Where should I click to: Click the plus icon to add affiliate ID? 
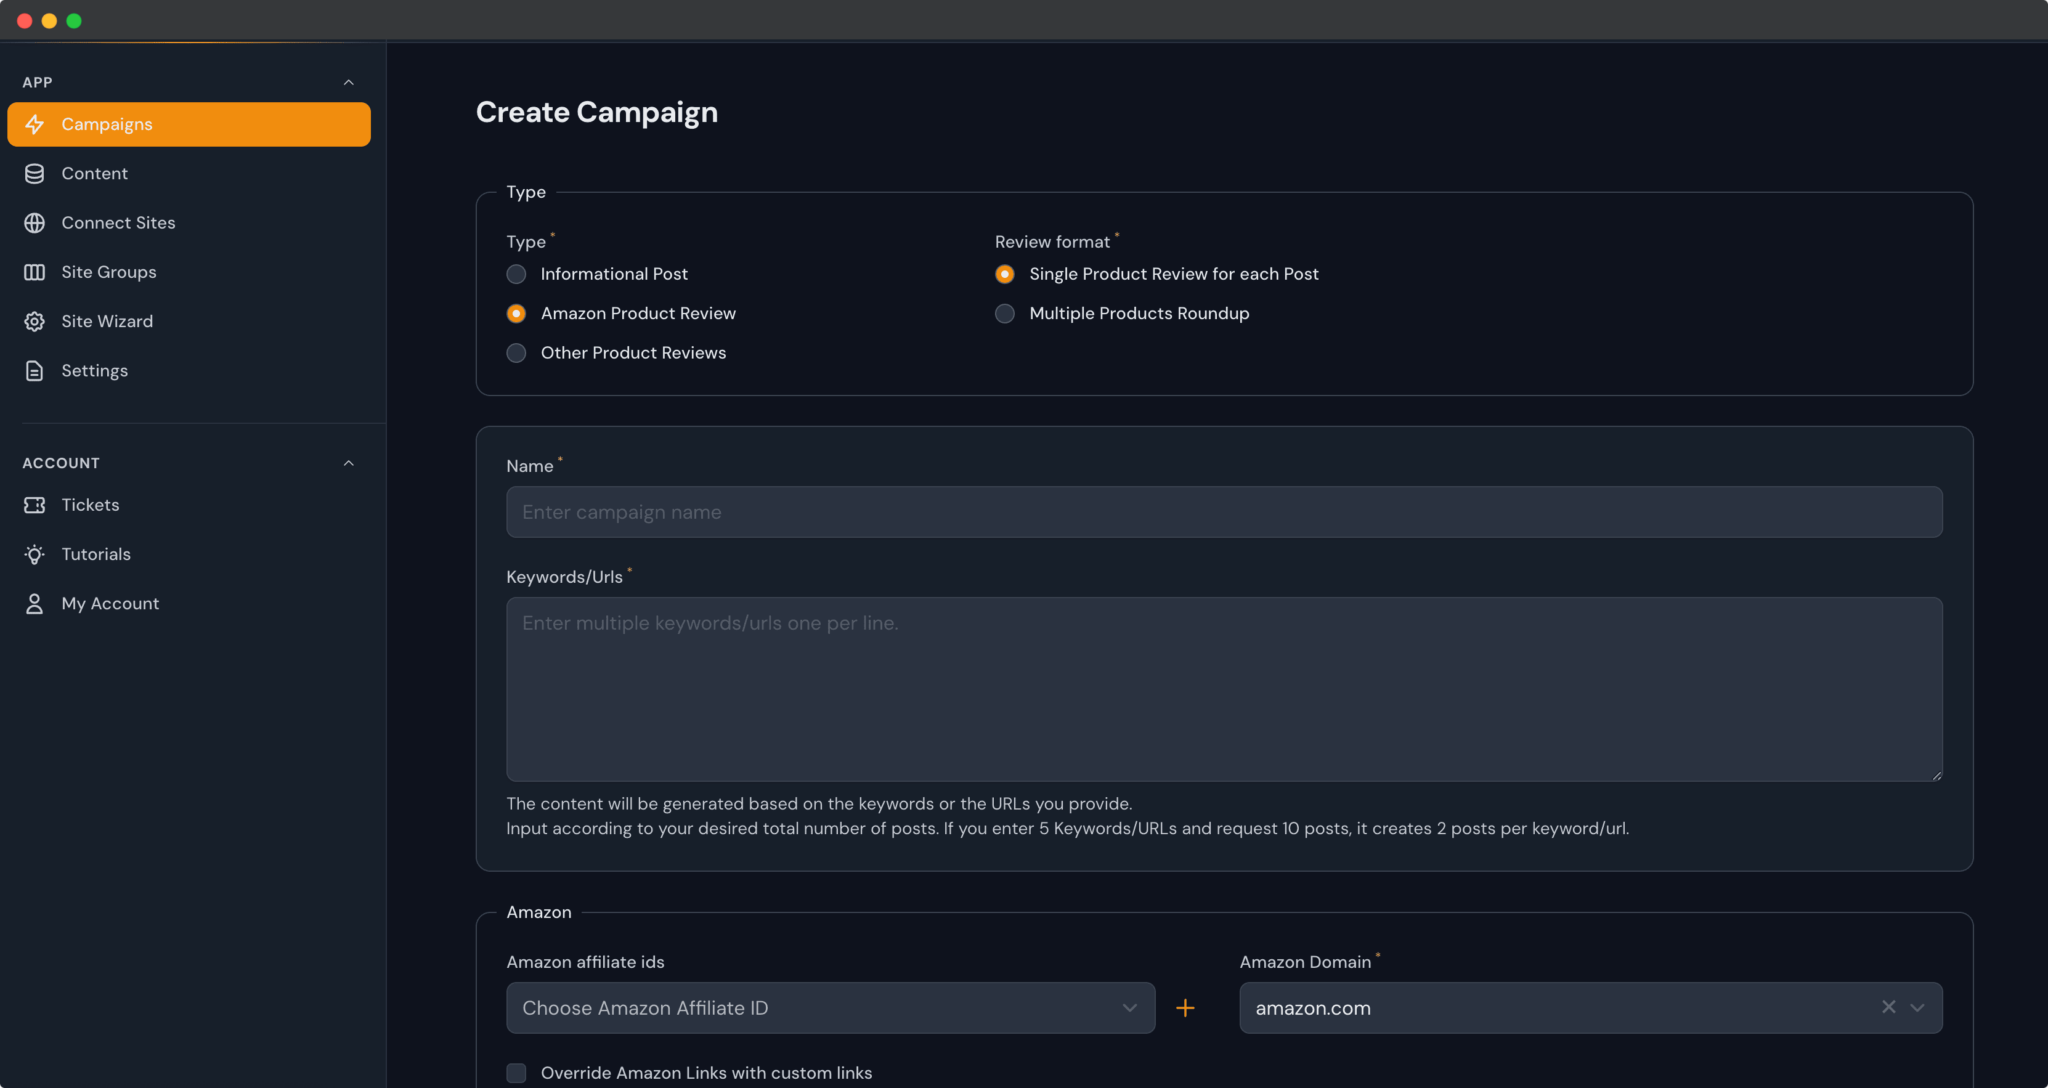(x=1185, y=1008)
